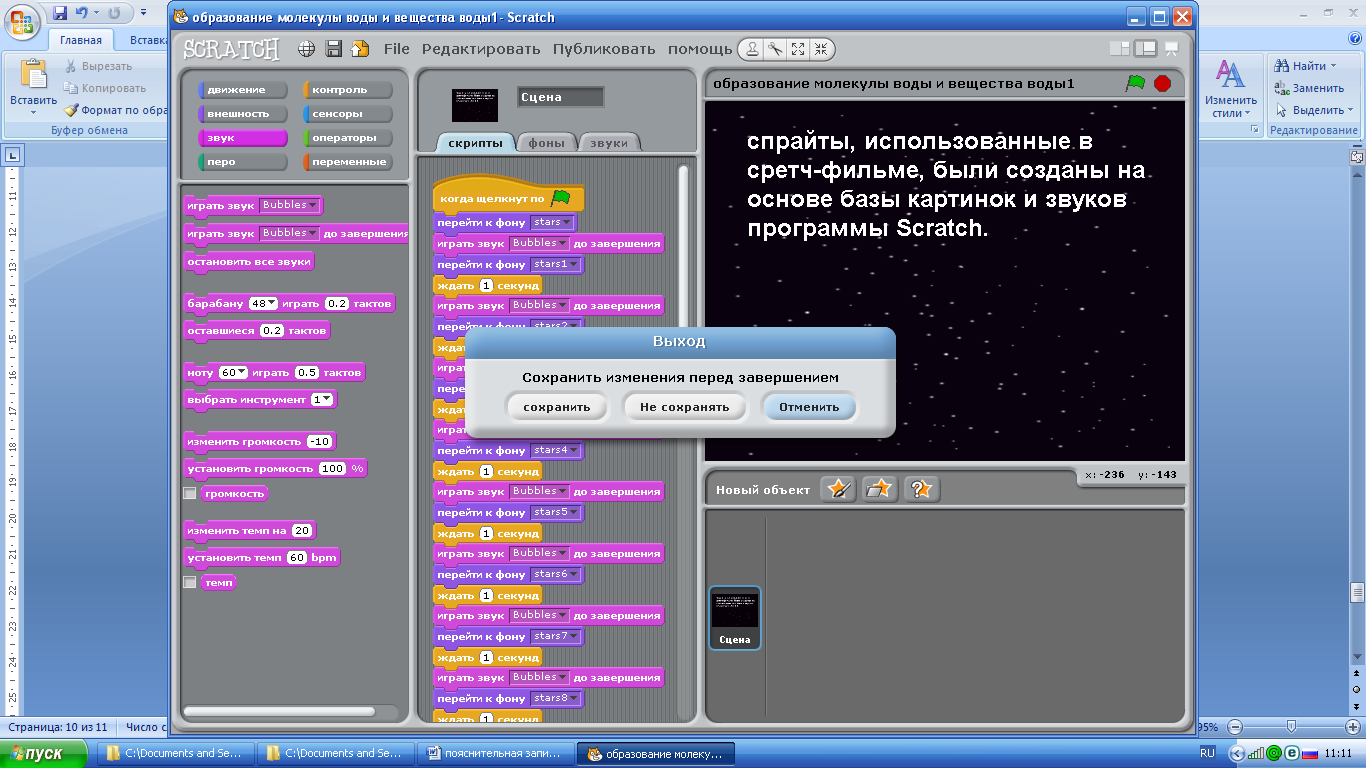The height and width of the screenshot is (768, 1366).
Task: Switch to the звуки tab
Action: click(609, 143)
